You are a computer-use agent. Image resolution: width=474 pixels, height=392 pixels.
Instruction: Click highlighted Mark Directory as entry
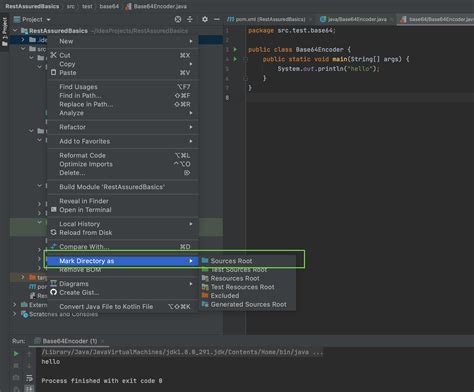123,261
